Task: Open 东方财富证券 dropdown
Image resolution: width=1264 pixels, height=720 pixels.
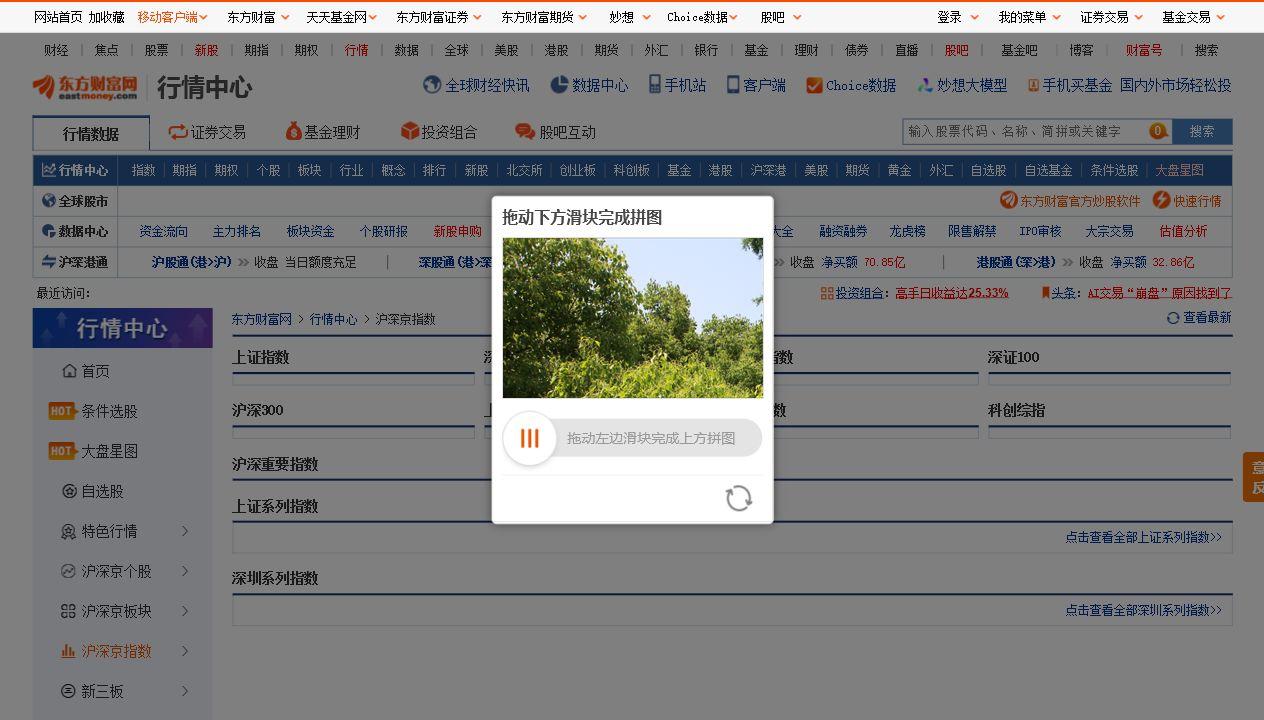Action: [x=439, y=17]
